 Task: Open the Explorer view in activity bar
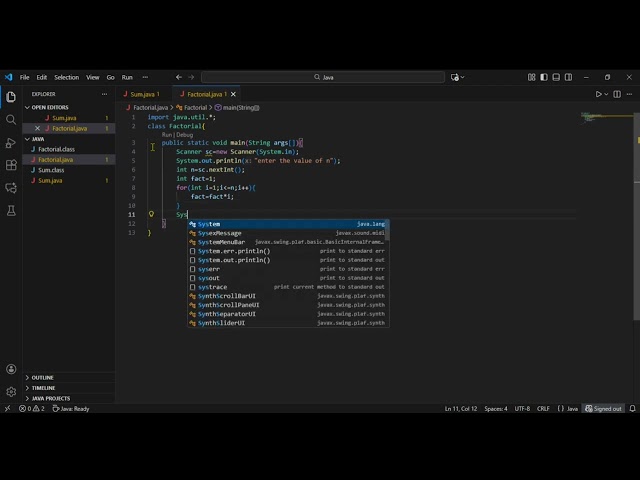[11, 97]
